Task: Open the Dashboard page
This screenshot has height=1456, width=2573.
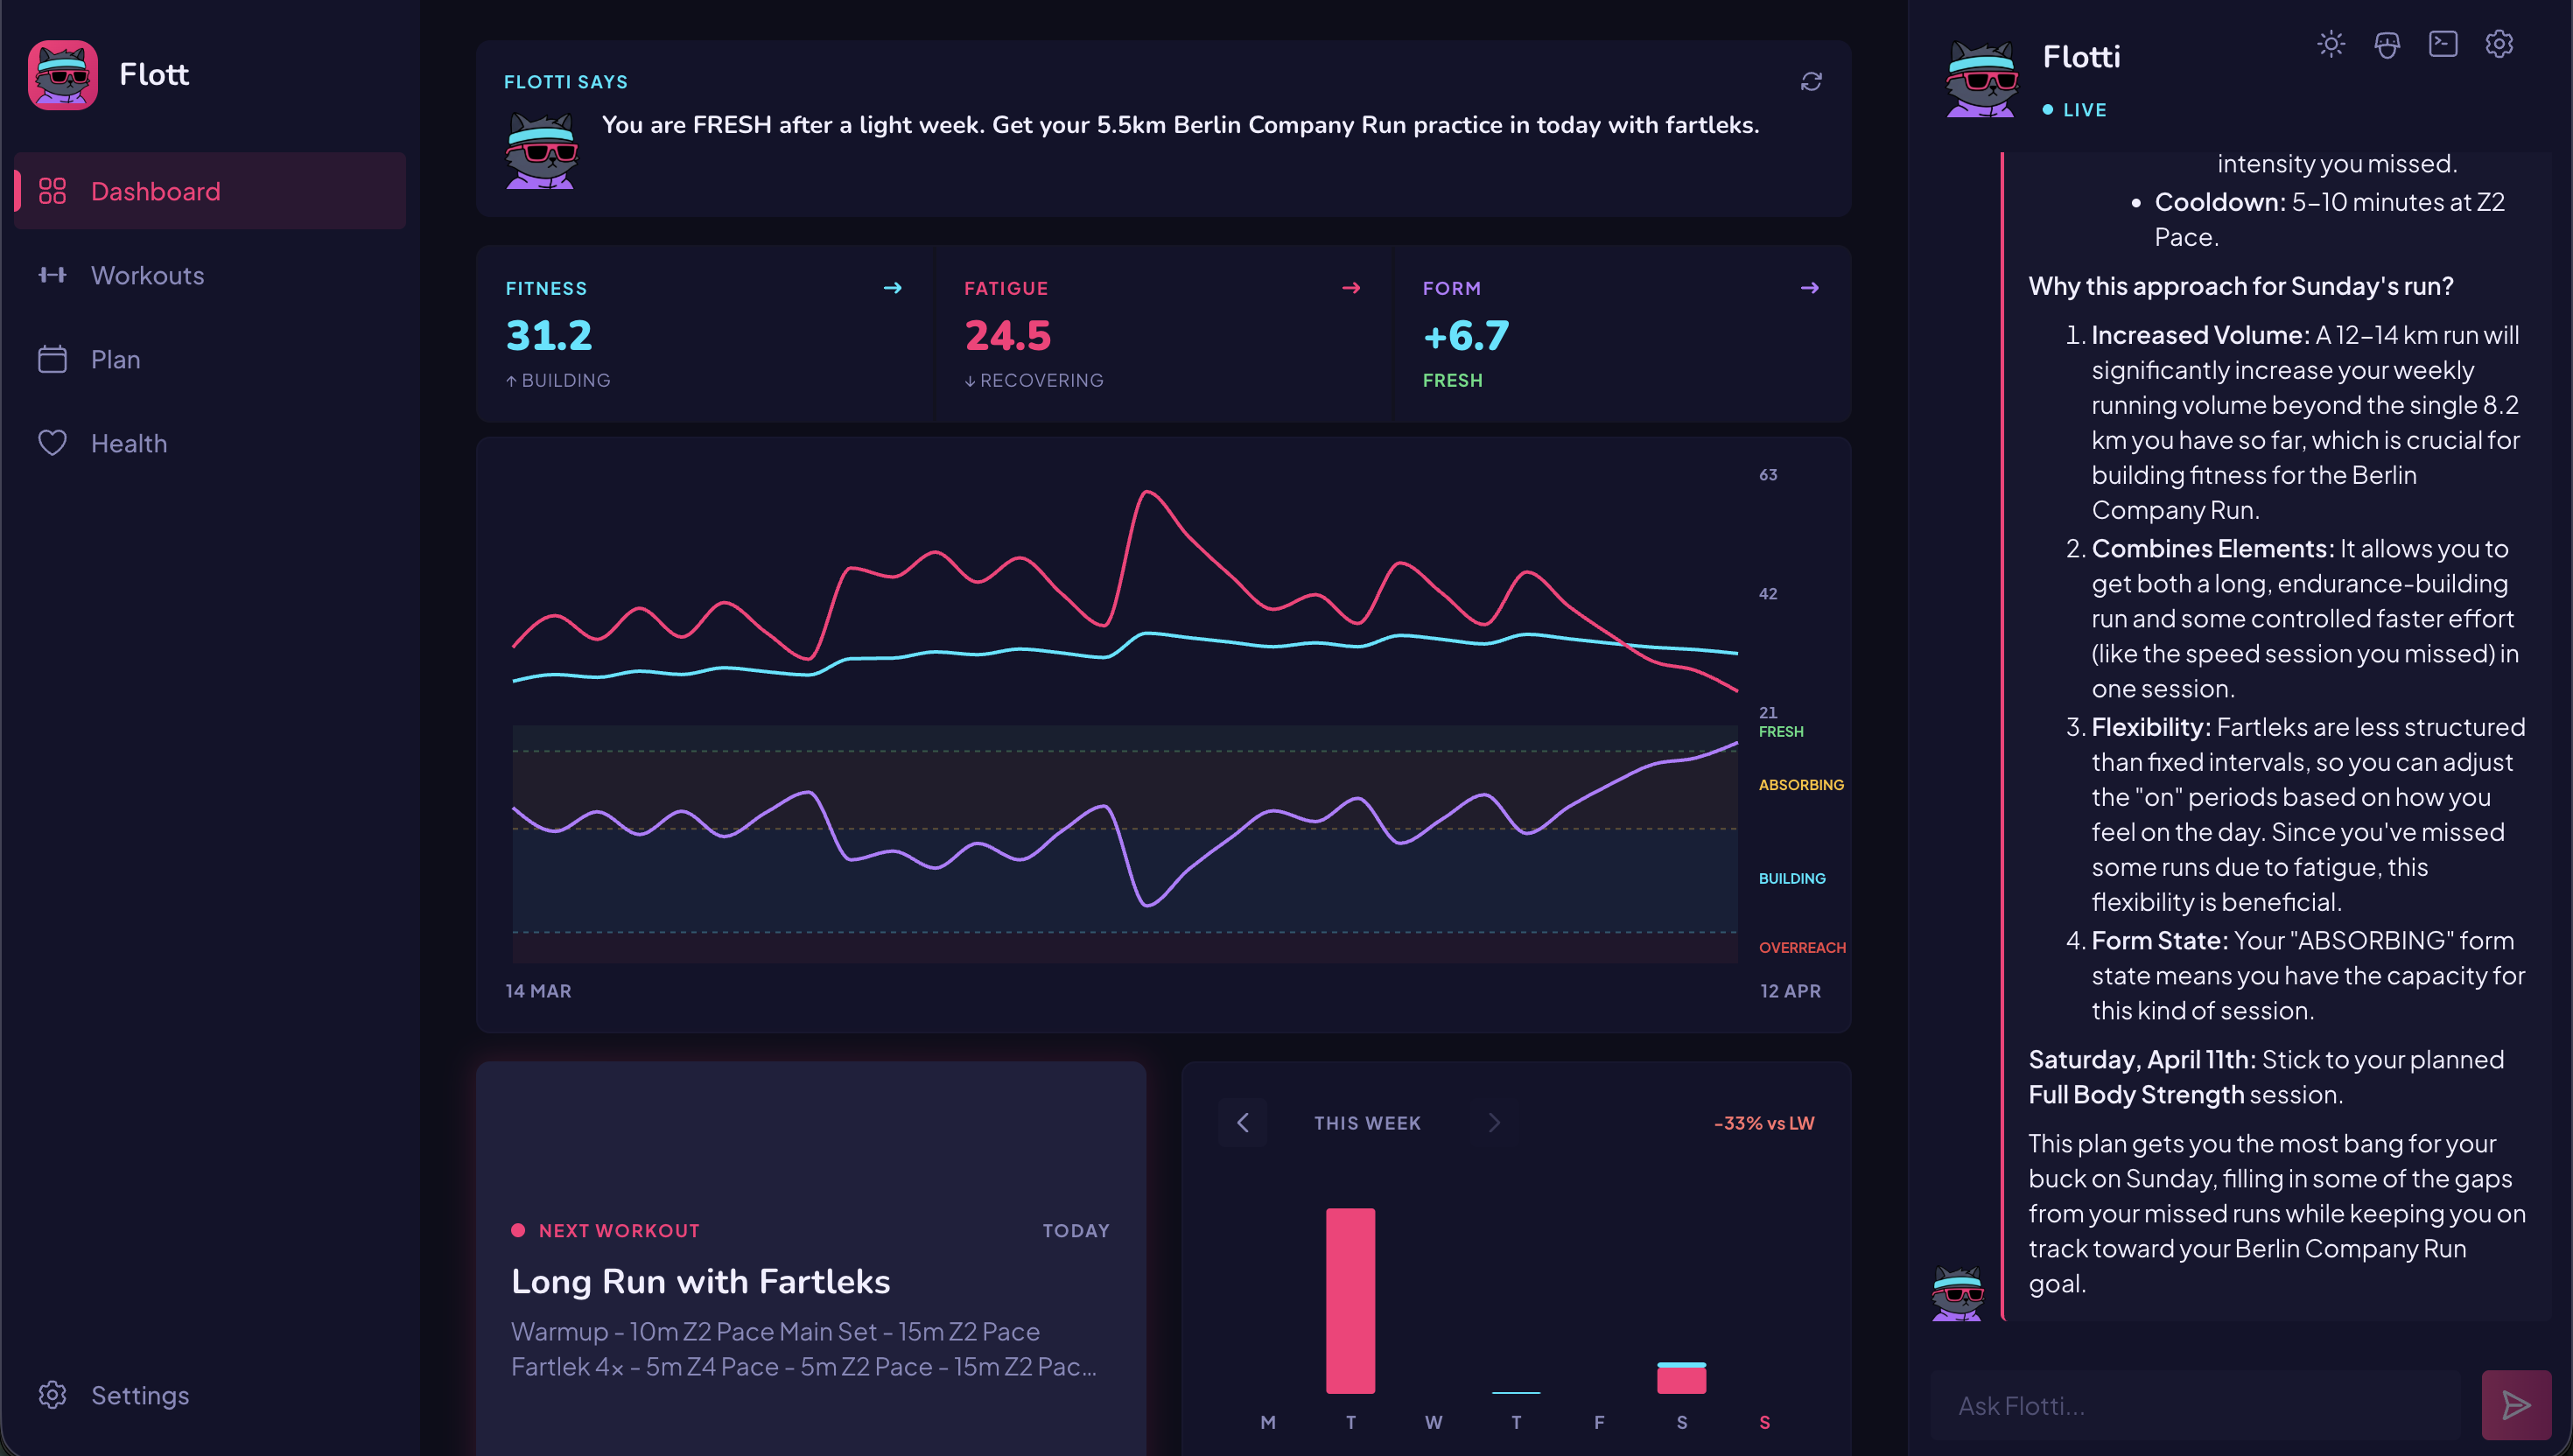Action: [x=210, y=191]
